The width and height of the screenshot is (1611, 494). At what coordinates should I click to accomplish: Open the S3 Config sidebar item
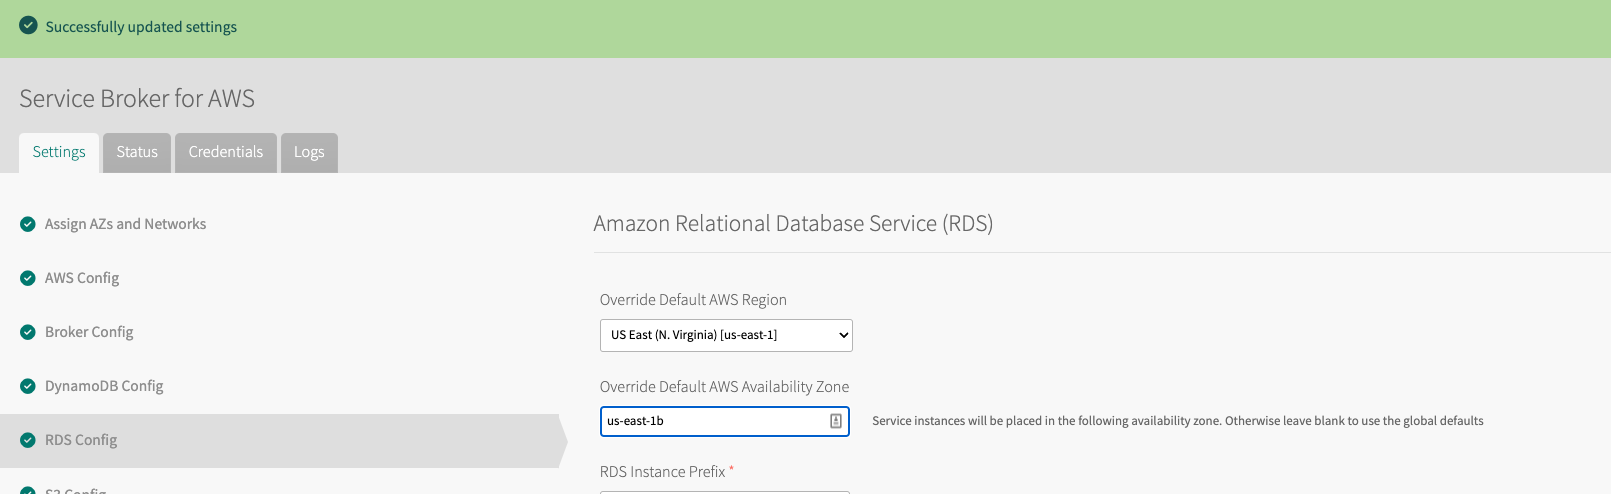(76, 490)
